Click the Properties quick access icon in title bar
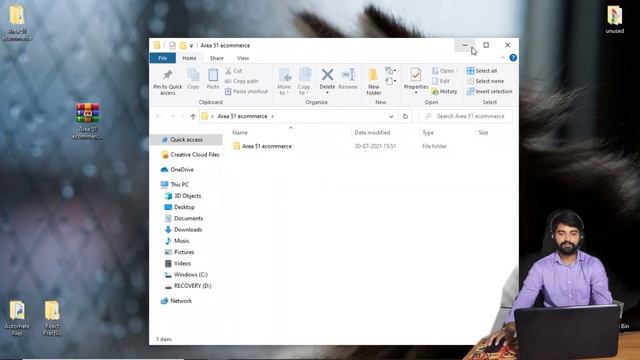The image size is (640, 360). pos(172,45)
